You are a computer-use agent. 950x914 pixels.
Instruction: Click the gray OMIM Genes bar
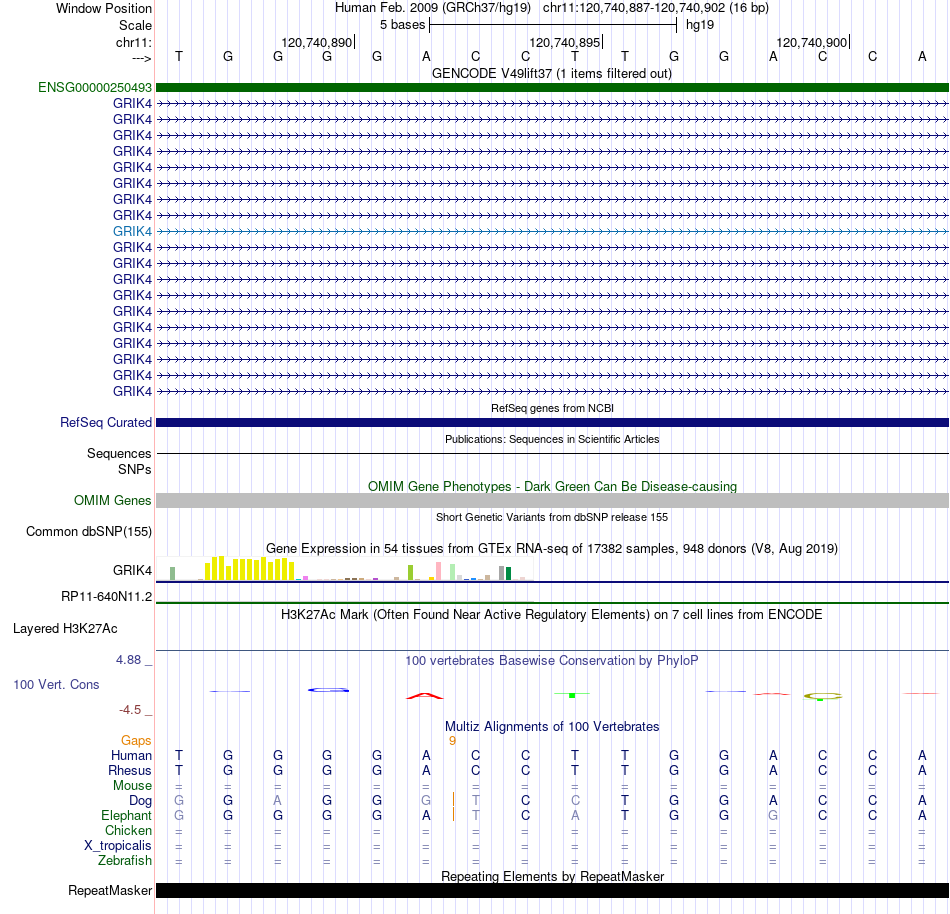point(552,500)
